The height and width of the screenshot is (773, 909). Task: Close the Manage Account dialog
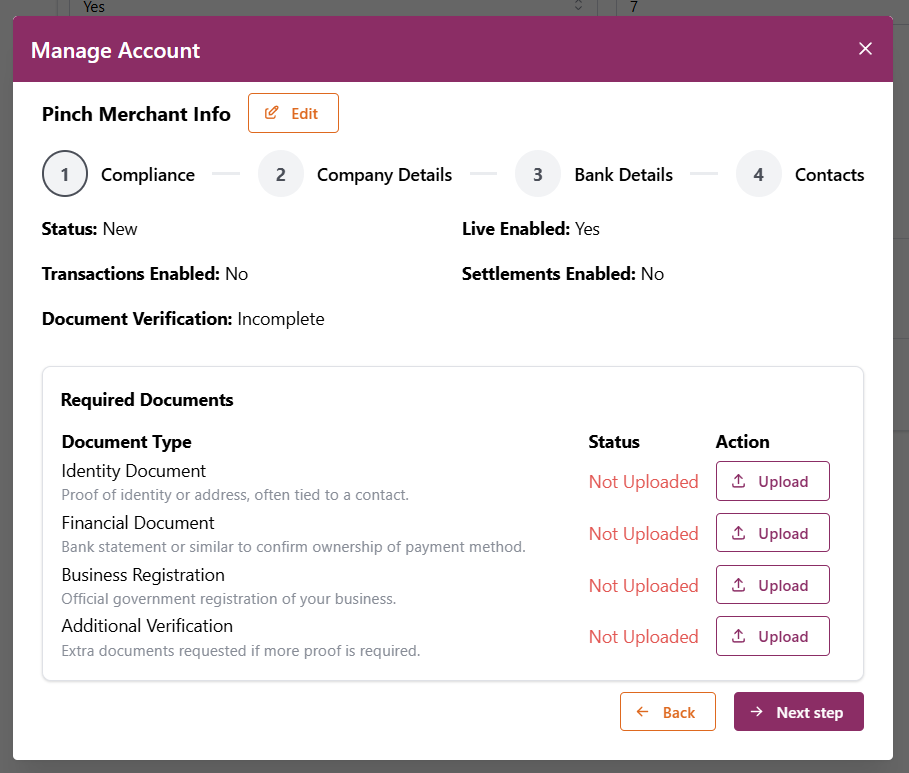click(x=865, y=49)
